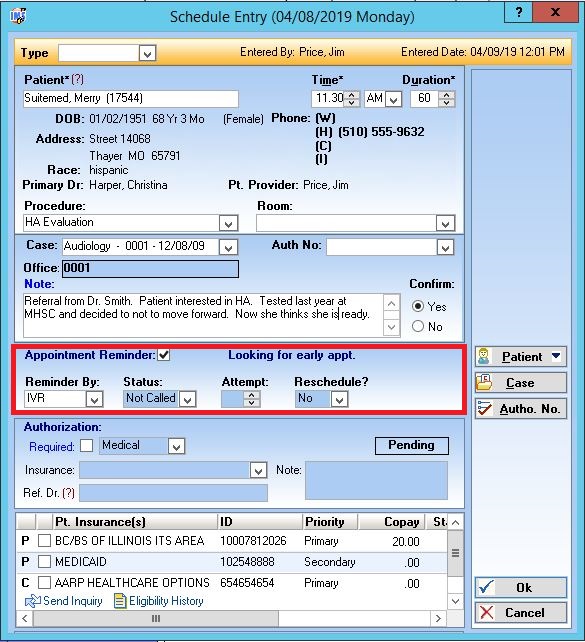Expand the Type dropdown
Image resolution: width=585 pixels, height=642 pixels.
pos(147,53)
